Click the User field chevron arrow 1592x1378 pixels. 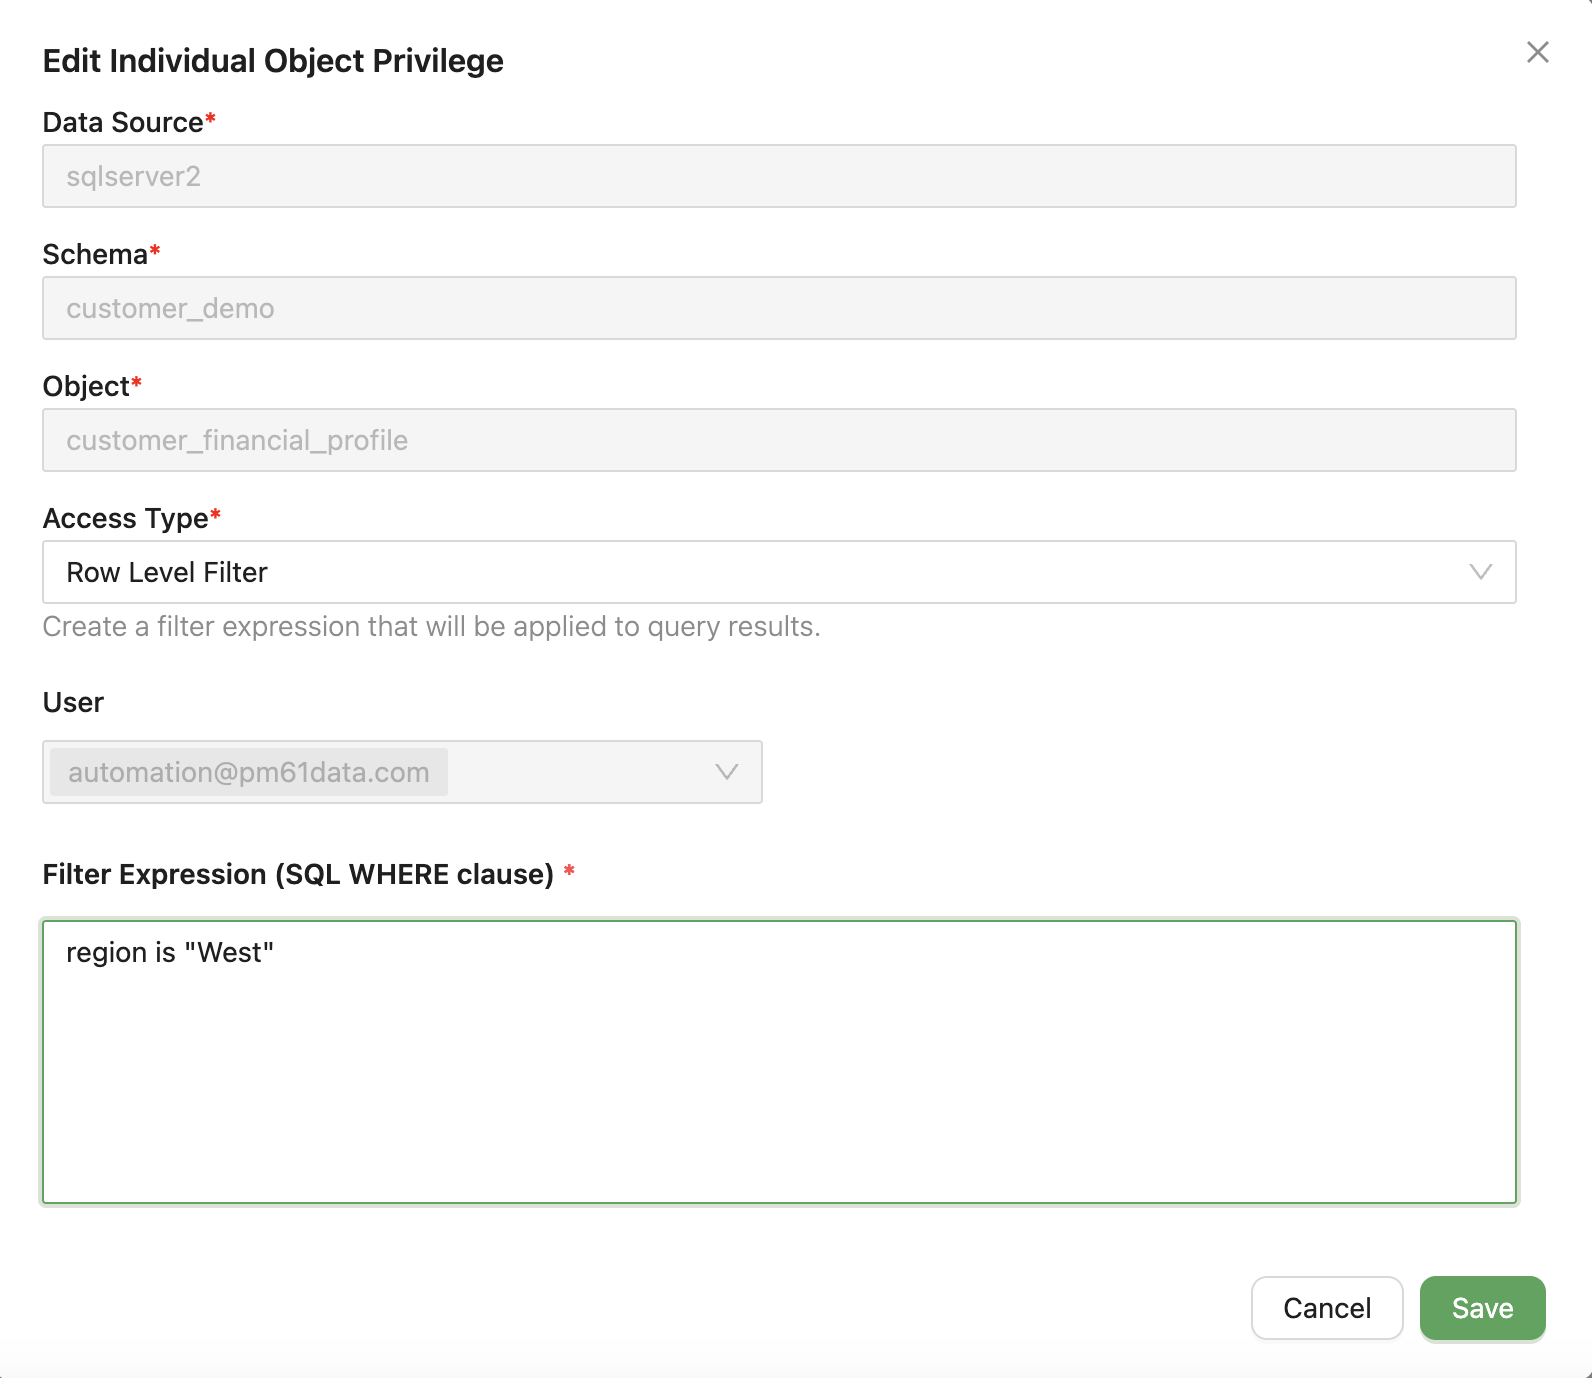click(x=726, y=772)
